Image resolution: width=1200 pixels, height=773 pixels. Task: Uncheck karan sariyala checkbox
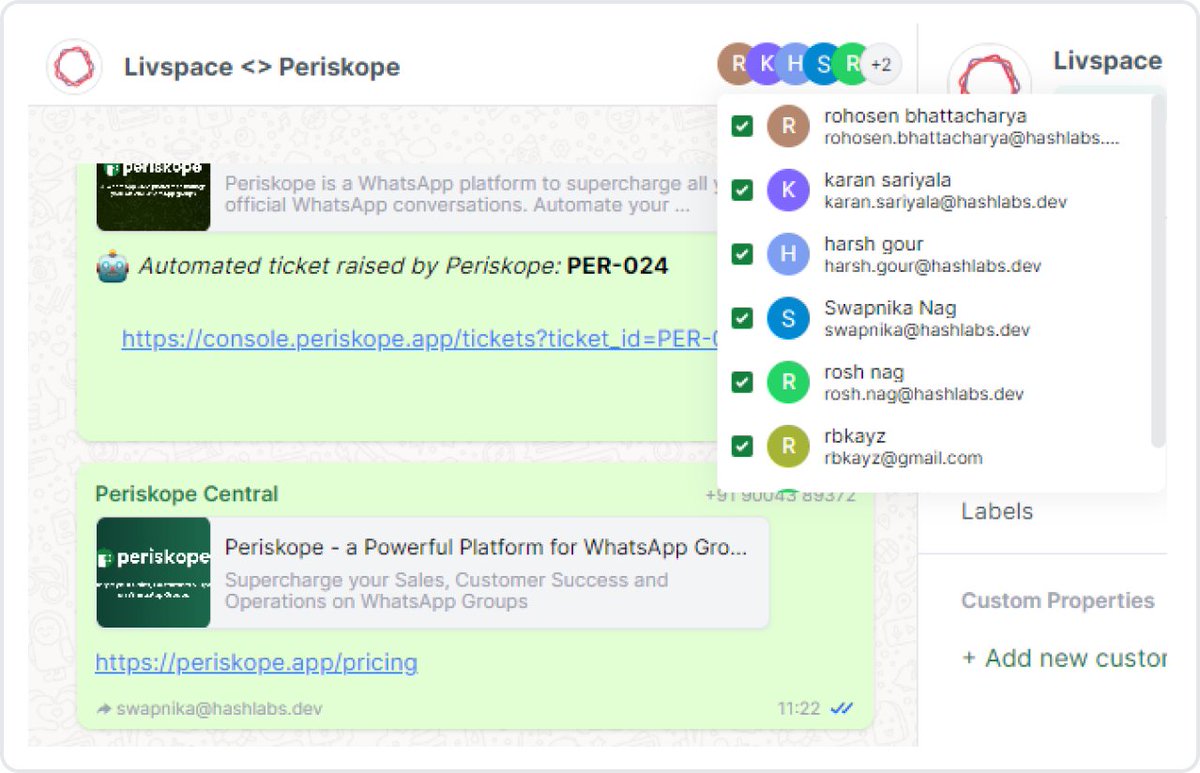pos(742,190)
